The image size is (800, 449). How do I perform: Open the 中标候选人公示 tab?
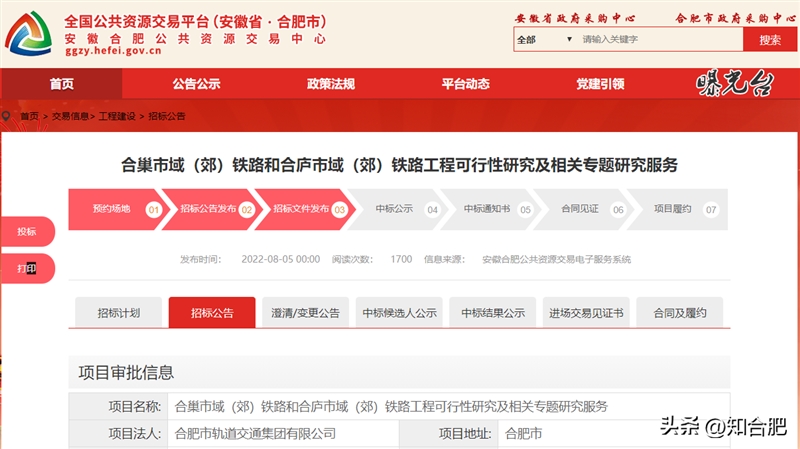[x=399, y=313]
